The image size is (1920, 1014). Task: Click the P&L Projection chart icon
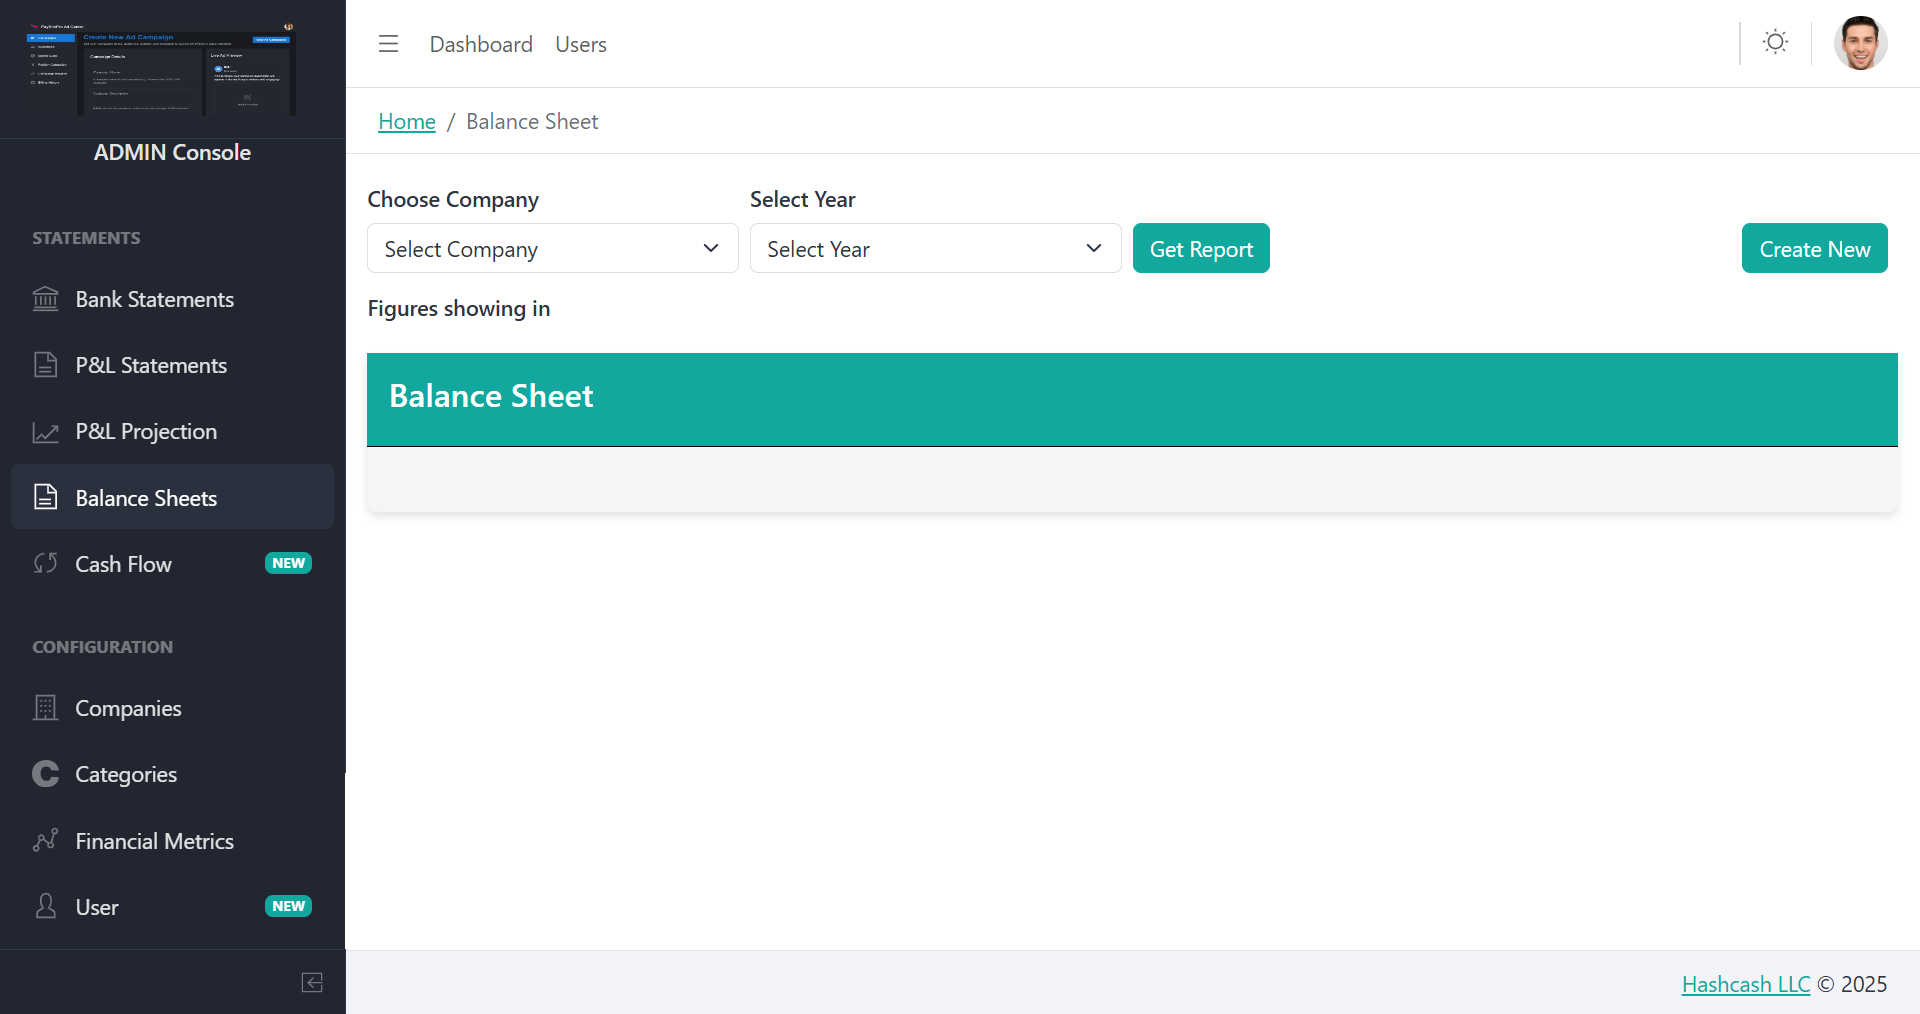point(45,431)
